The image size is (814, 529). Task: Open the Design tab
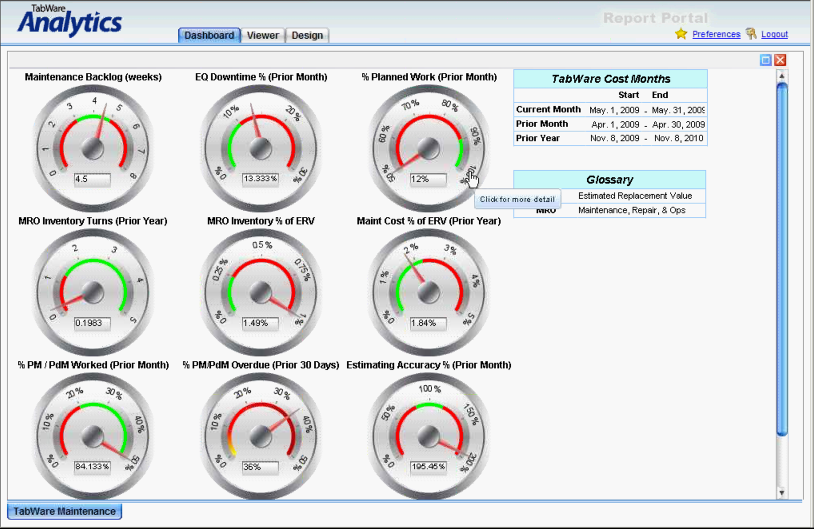coord(307,35)
